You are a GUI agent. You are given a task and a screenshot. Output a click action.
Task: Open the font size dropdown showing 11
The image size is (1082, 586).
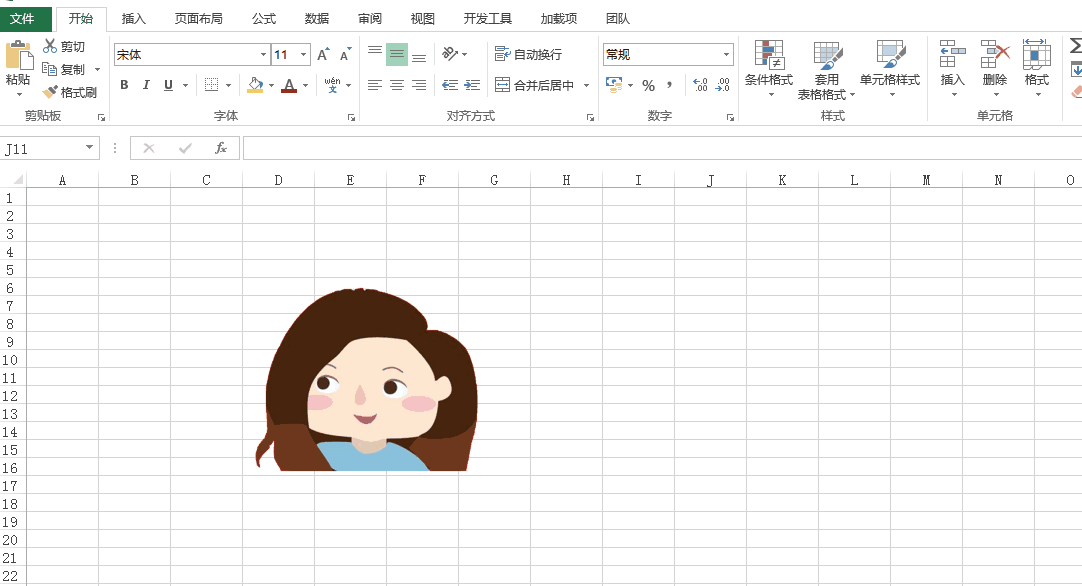[x=304, y=55]
